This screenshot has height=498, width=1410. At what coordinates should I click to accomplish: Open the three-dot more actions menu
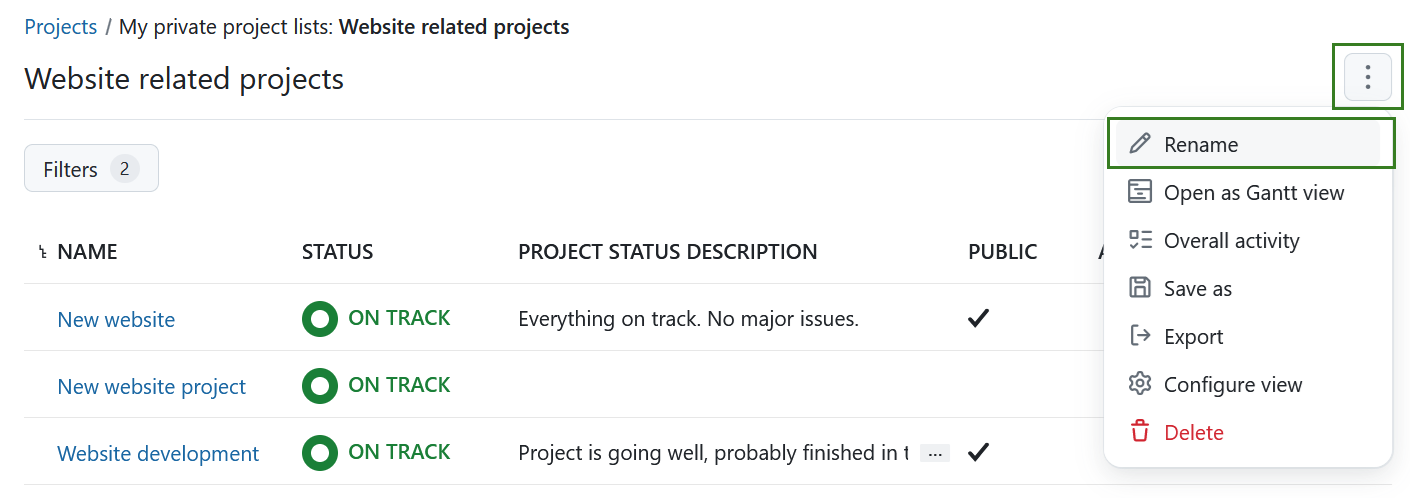(1367, 77)
